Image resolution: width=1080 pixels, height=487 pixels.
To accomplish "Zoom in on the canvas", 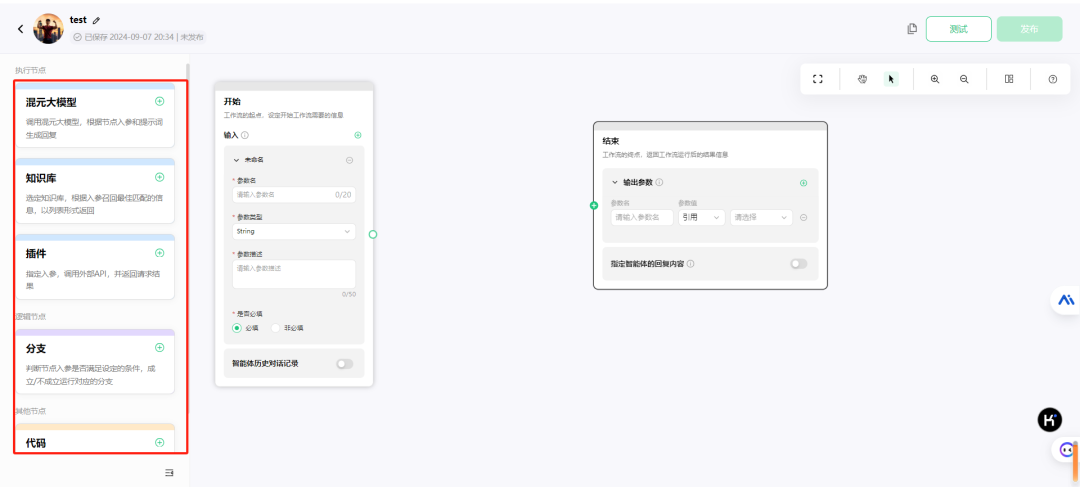I will [935, 79].
